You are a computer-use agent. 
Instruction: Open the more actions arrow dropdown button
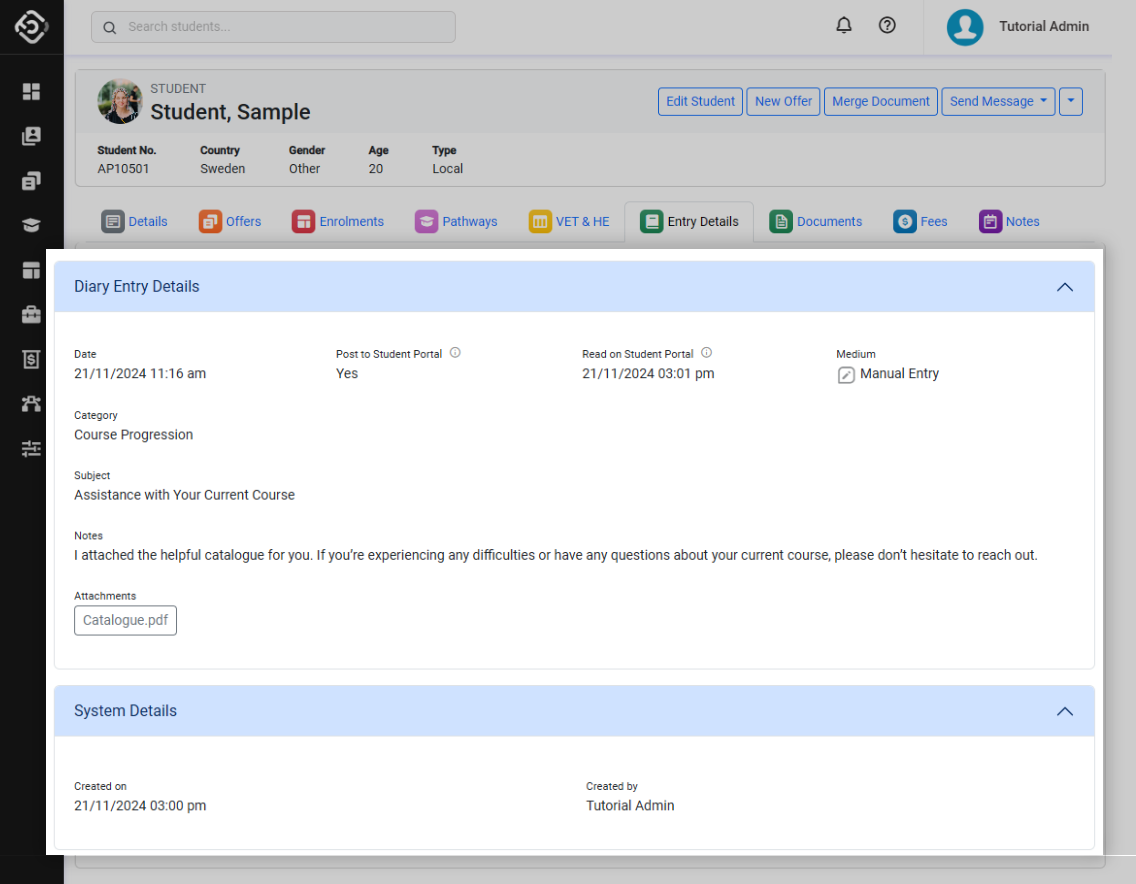point(1070,101)
